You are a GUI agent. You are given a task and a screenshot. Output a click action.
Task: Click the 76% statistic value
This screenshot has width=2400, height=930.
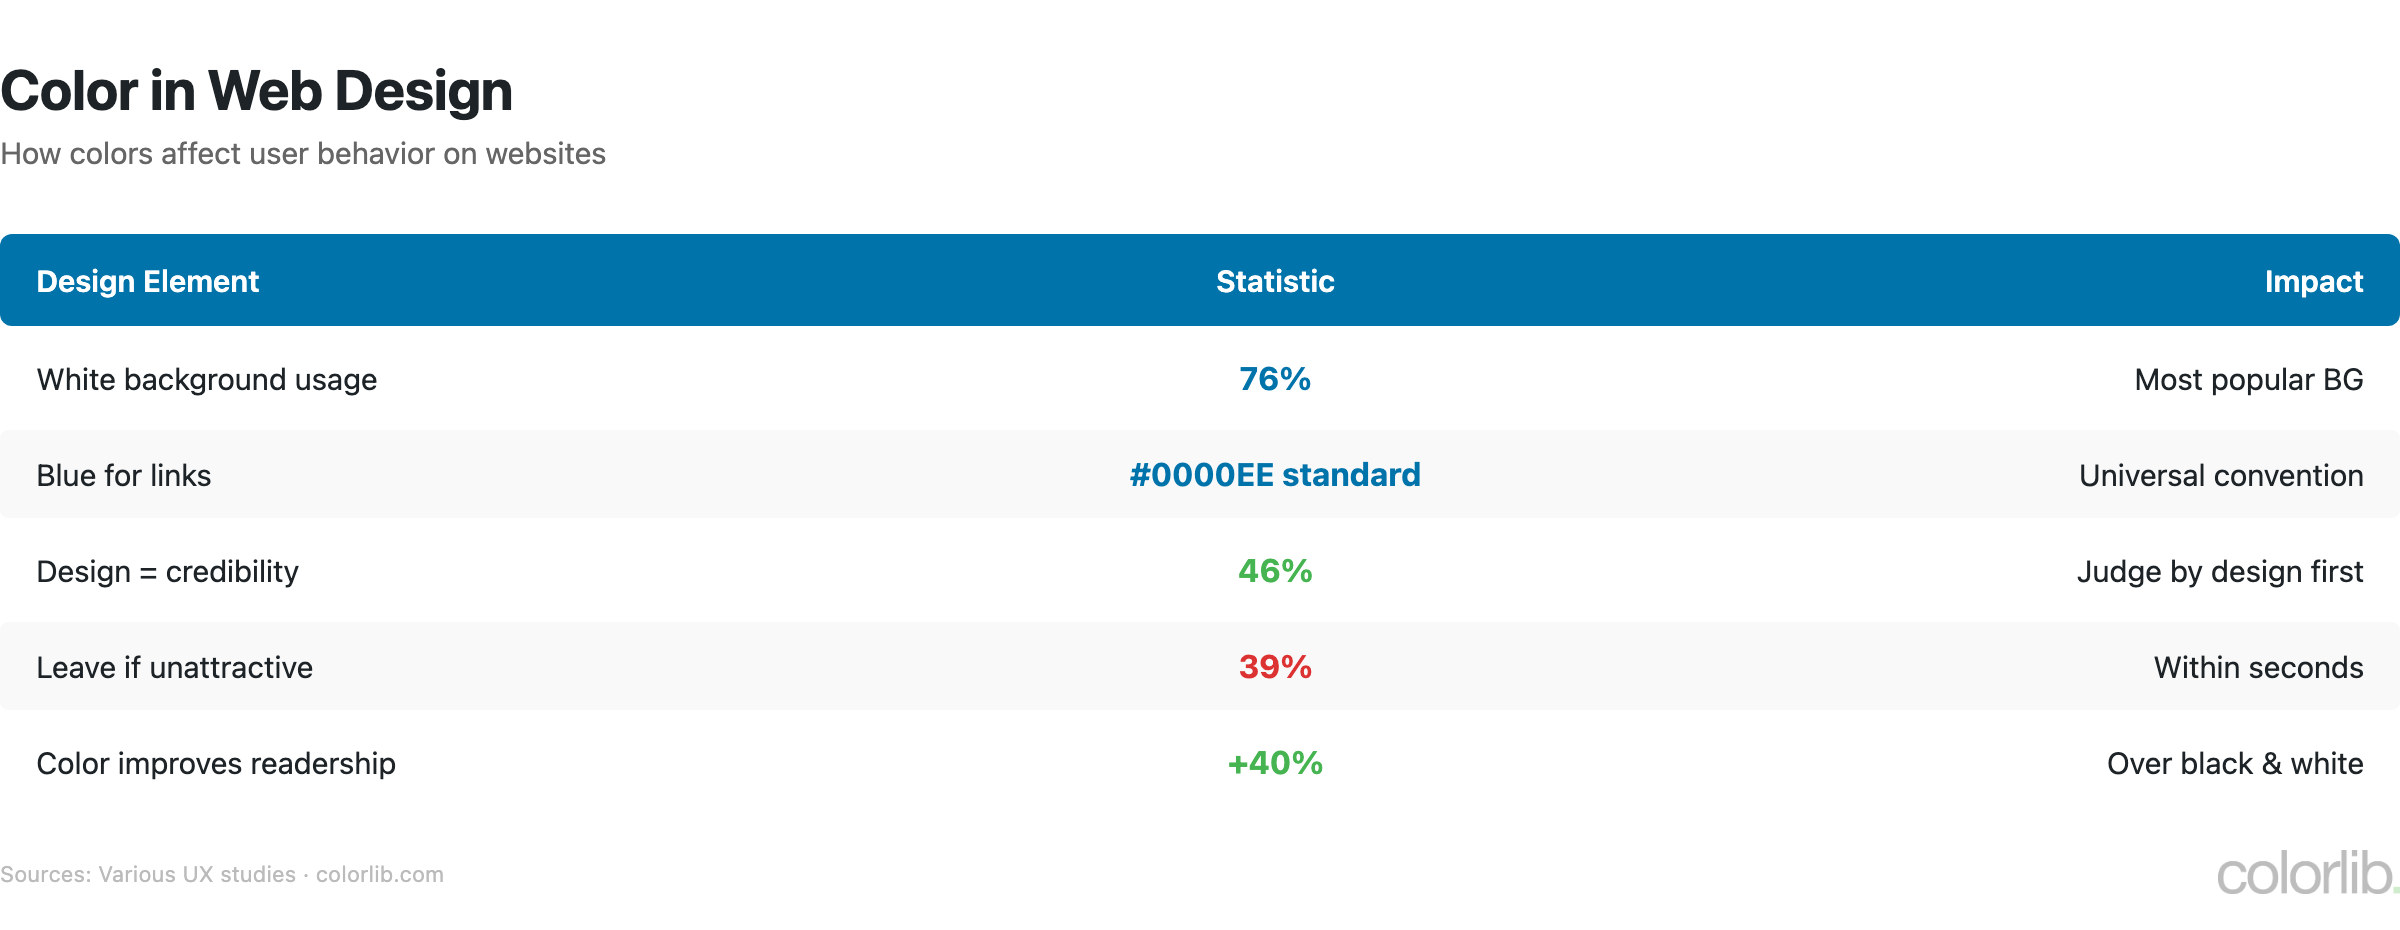pyautogui.click(x=1275, y=379)
